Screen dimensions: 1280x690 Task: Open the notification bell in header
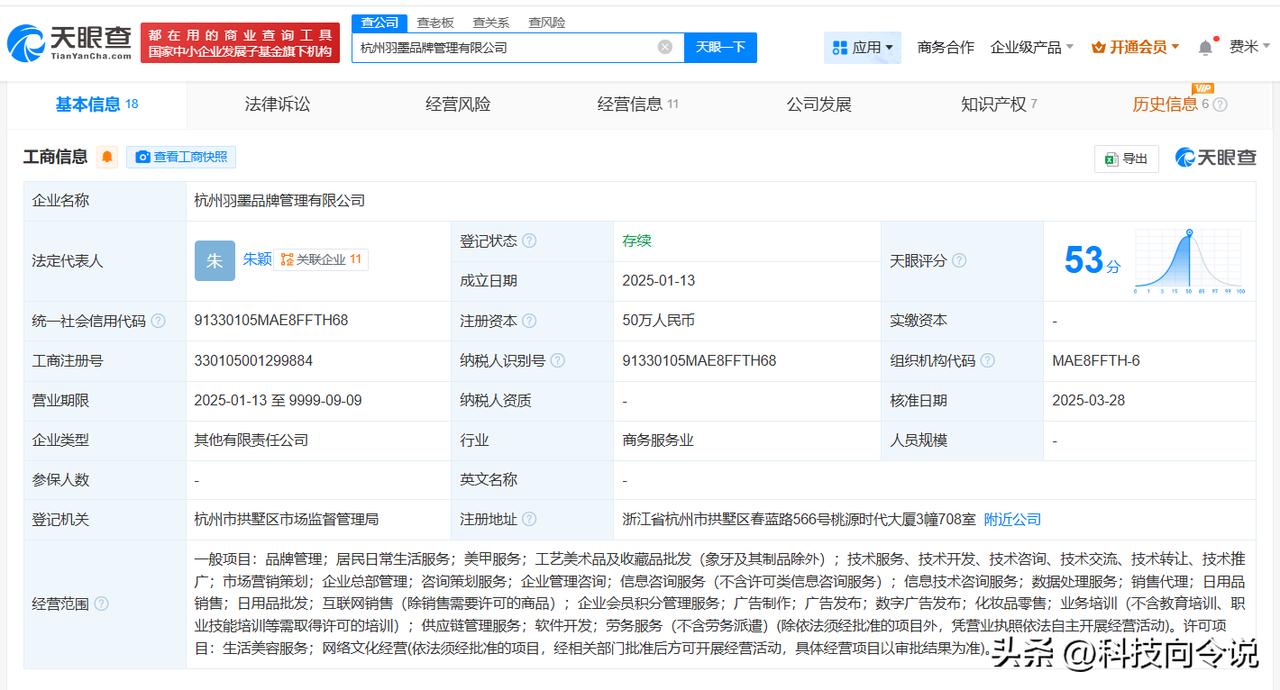coord(1206,47)
